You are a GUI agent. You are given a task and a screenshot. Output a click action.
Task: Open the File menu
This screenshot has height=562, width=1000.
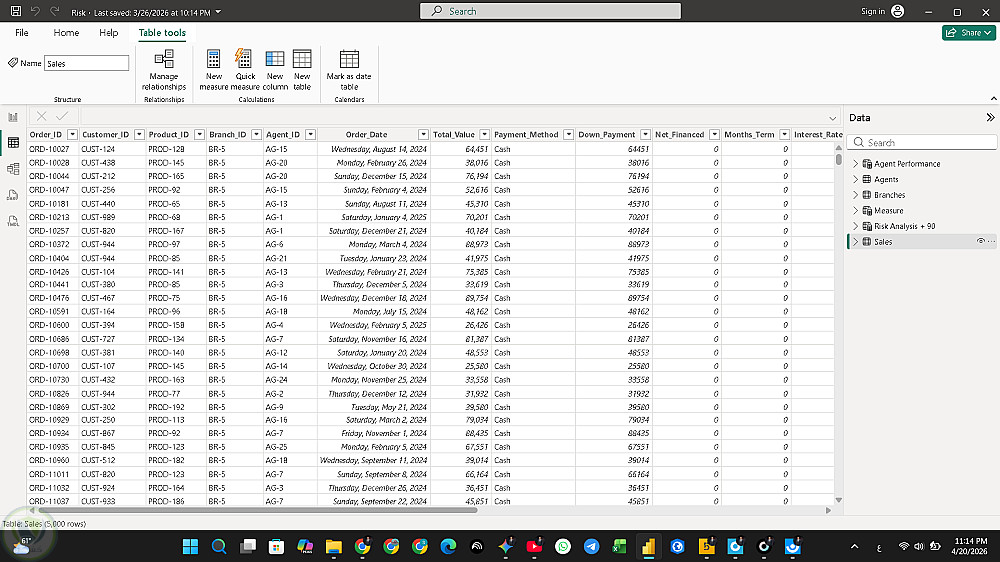[x=22, y=33]
